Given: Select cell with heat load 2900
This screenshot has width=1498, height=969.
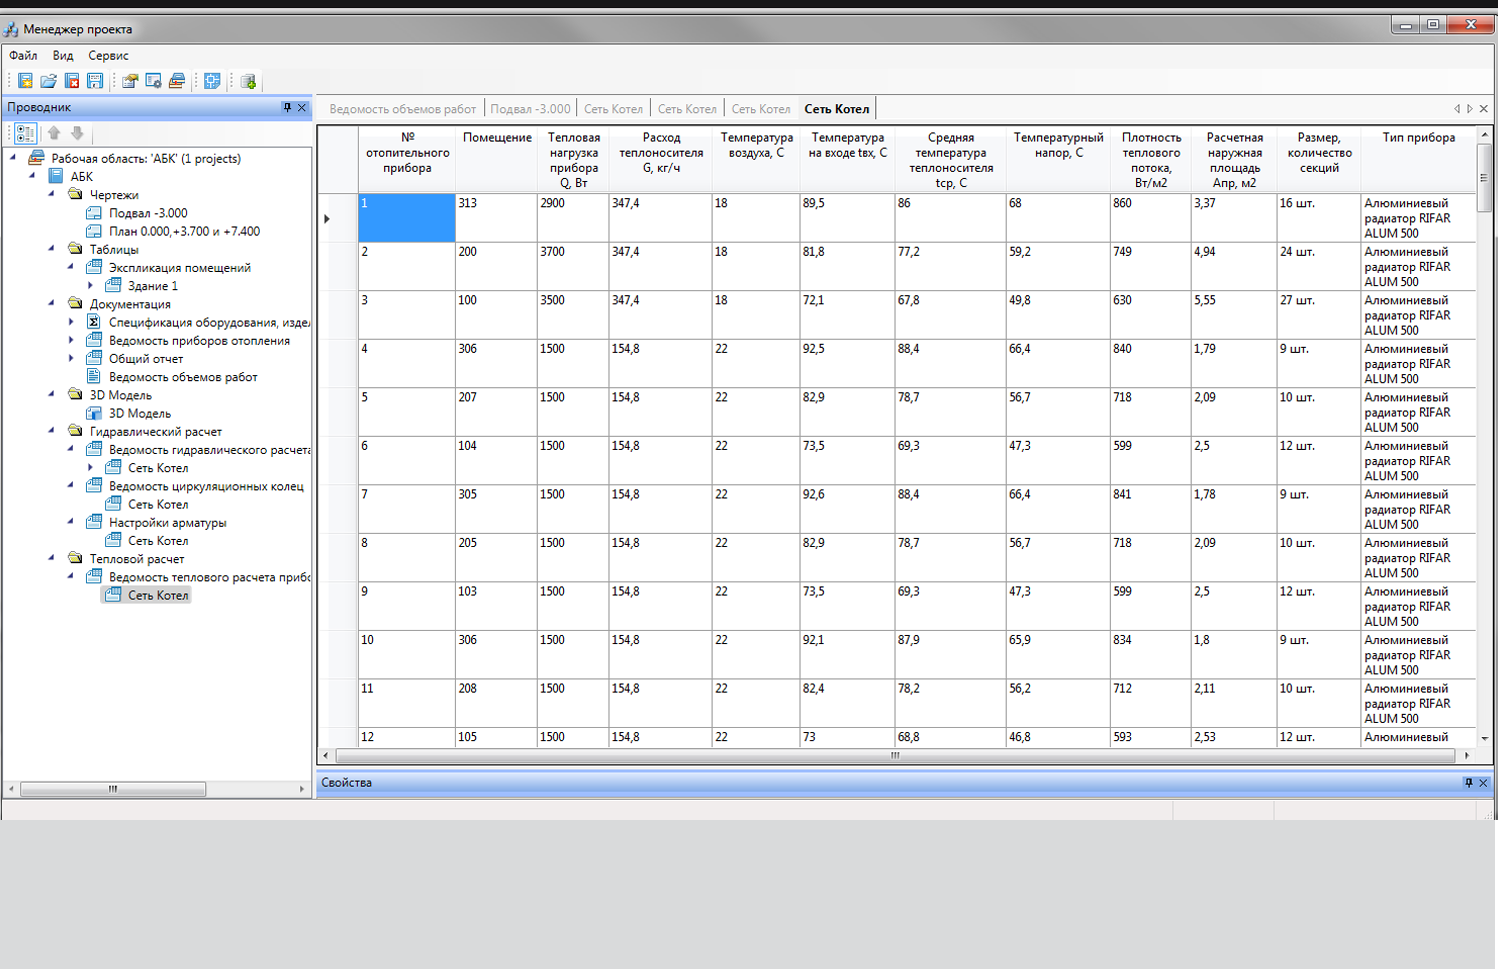Looking at the screenshot, I should point(573,217).
